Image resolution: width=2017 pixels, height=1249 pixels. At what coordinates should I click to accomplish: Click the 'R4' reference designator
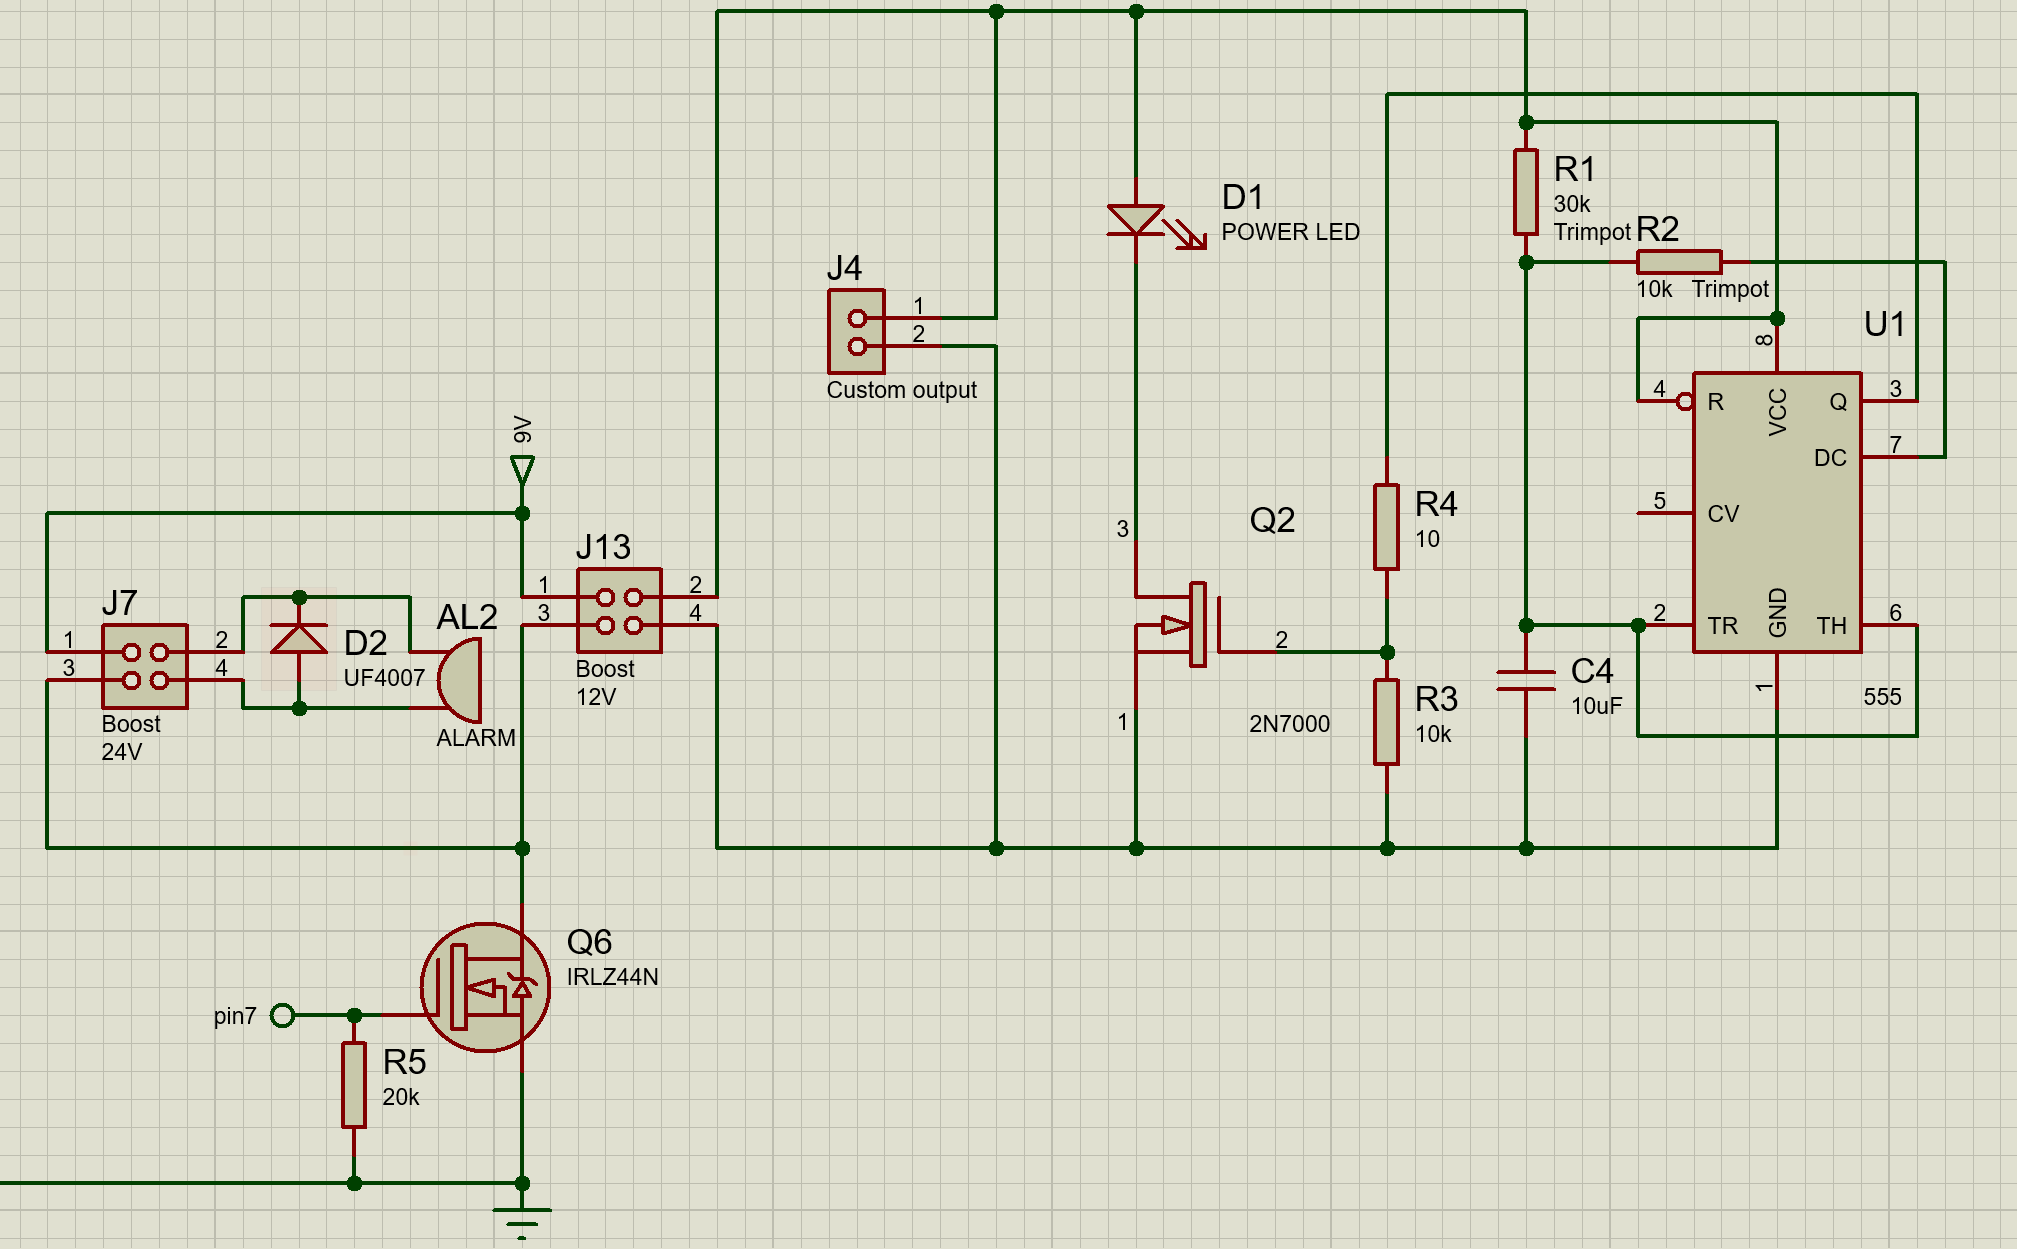tap(1436, 504)
